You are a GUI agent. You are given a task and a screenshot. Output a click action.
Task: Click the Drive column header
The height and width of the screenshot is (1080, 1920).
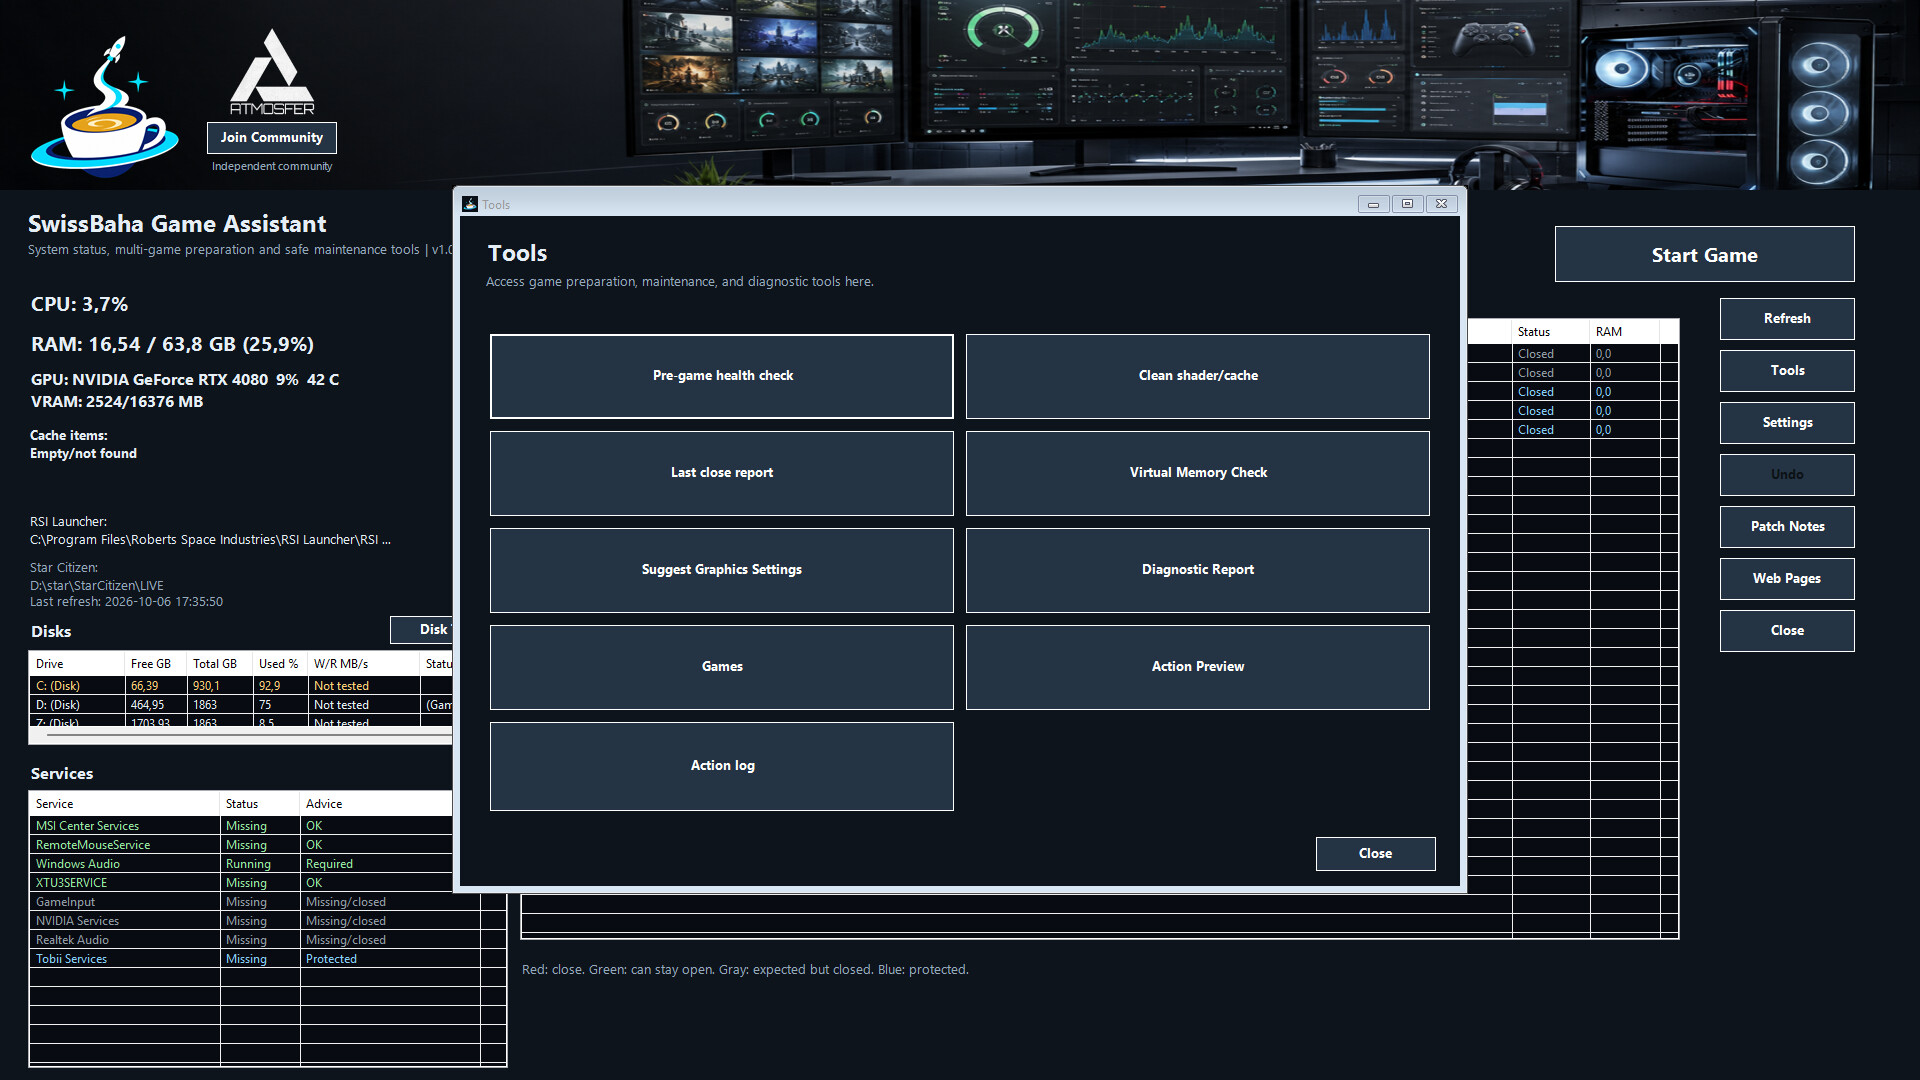pyautogui.click(x=76, y=664)
